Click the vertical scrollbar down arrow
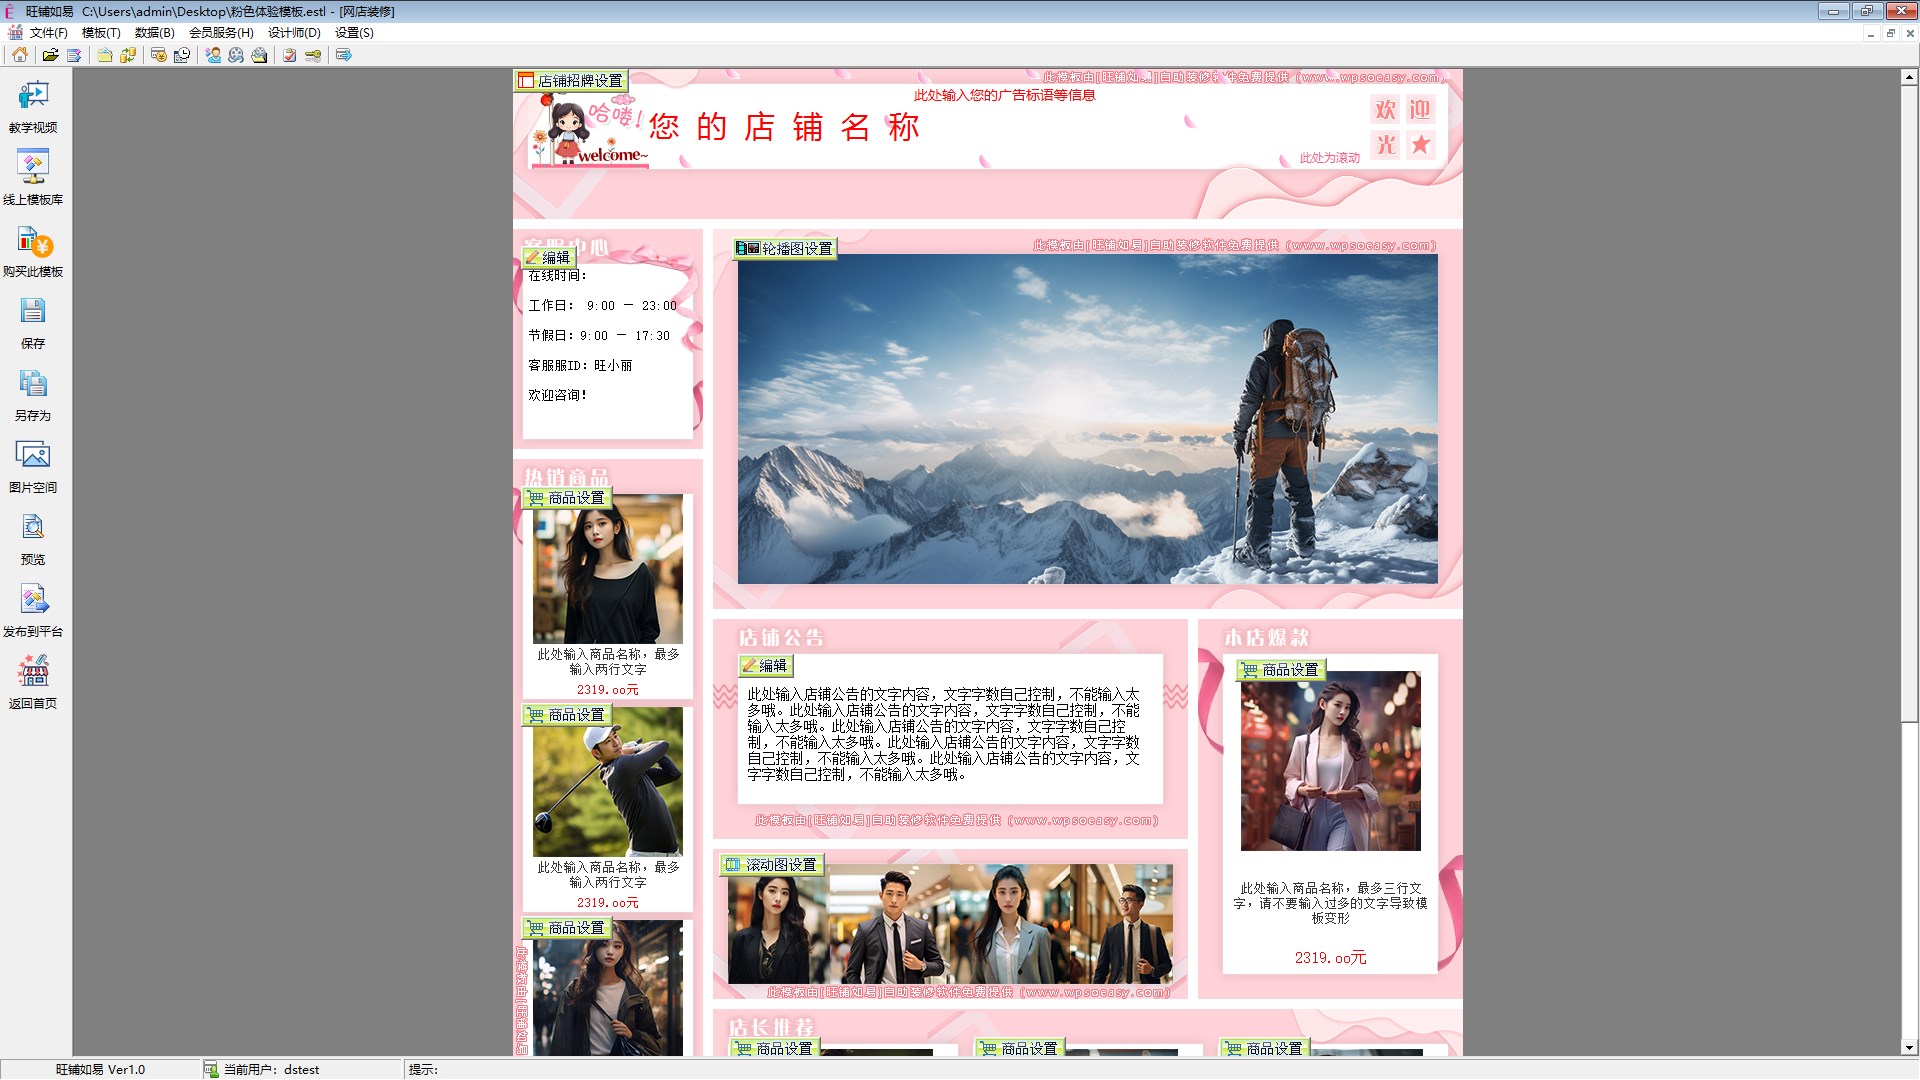1920x1080 pixels. 1909,1047
